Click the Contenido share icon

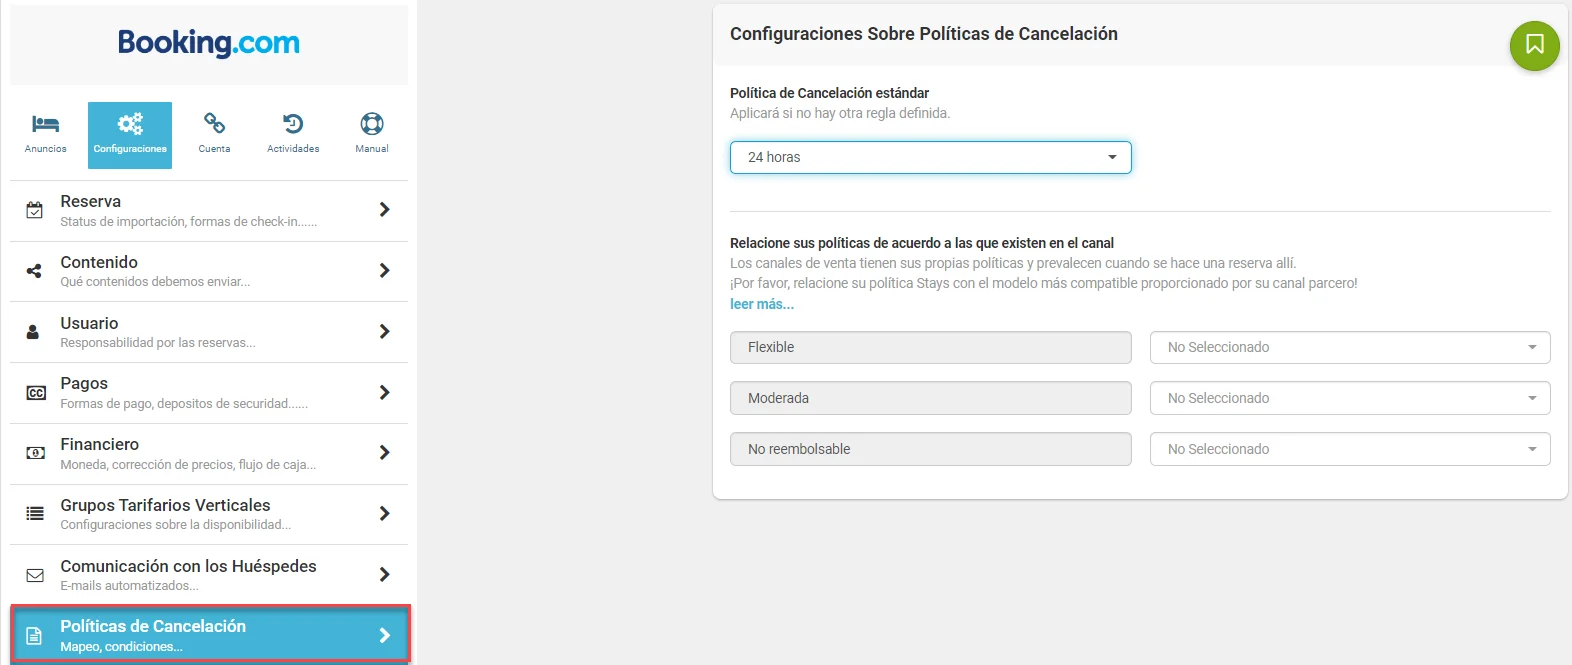click(35, 271)
